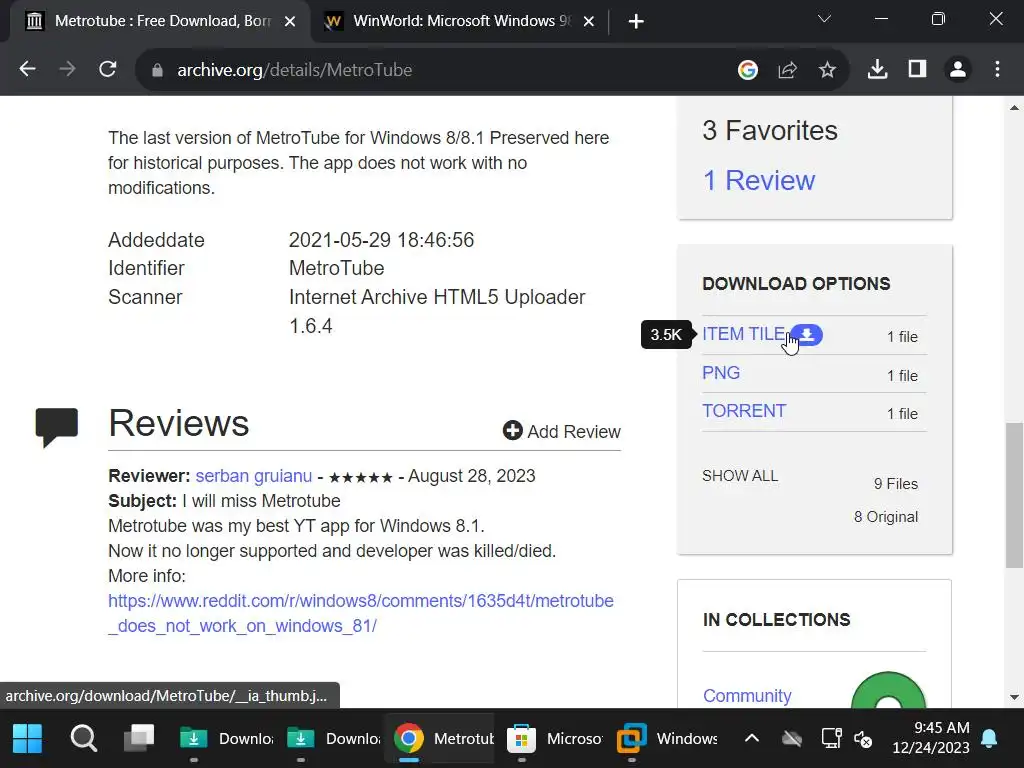Download the ITEM TILE file via blue icon
1024x768 pixels.
point(807,334)
